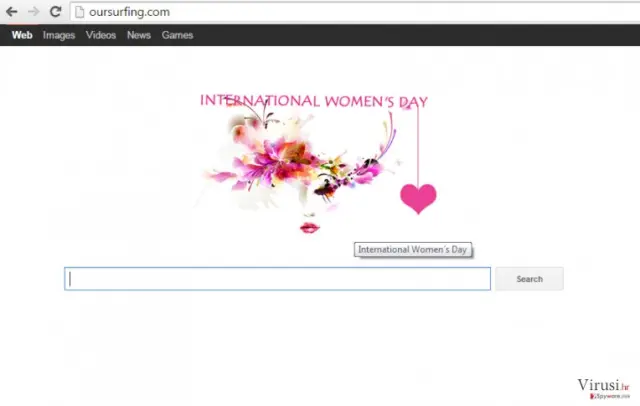Viewport: 640px width, 406px height.
Task: Switch to the Web search tab
Action: pos(22,35)
